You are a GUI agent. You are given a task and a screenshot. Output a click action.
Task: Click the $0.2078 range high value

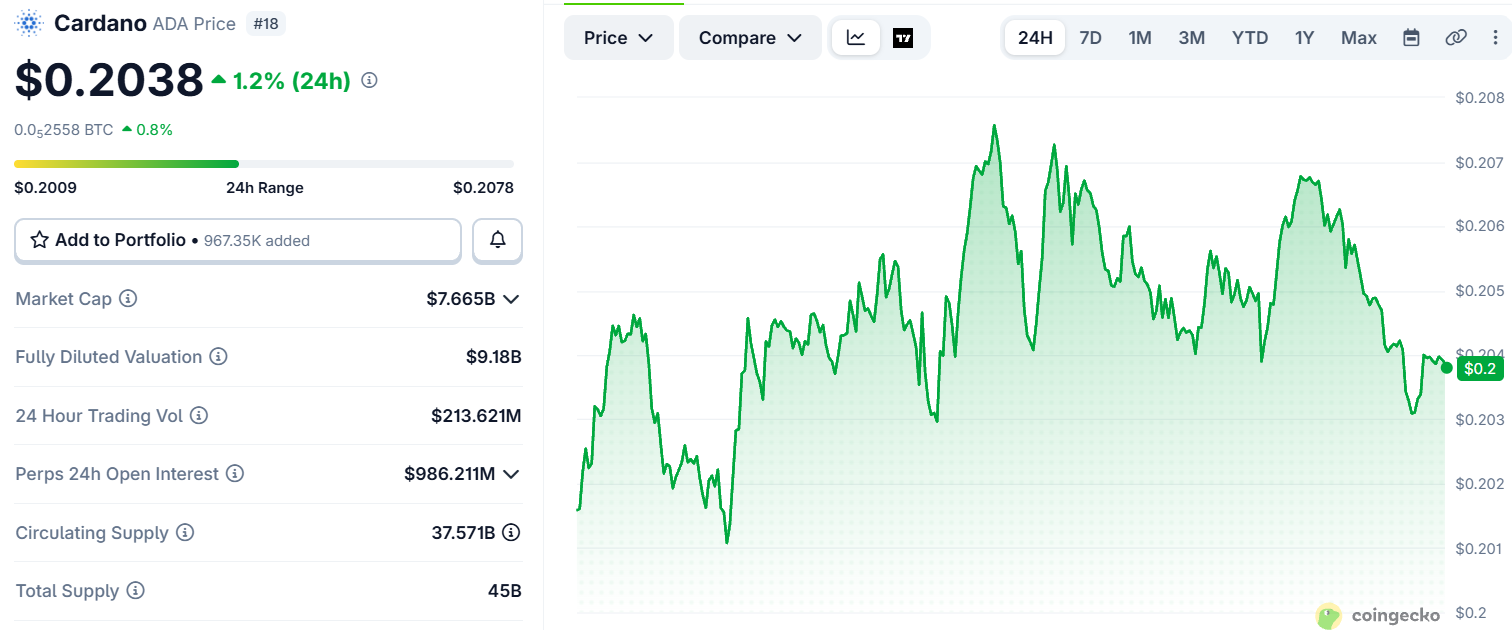pos(483,187)
